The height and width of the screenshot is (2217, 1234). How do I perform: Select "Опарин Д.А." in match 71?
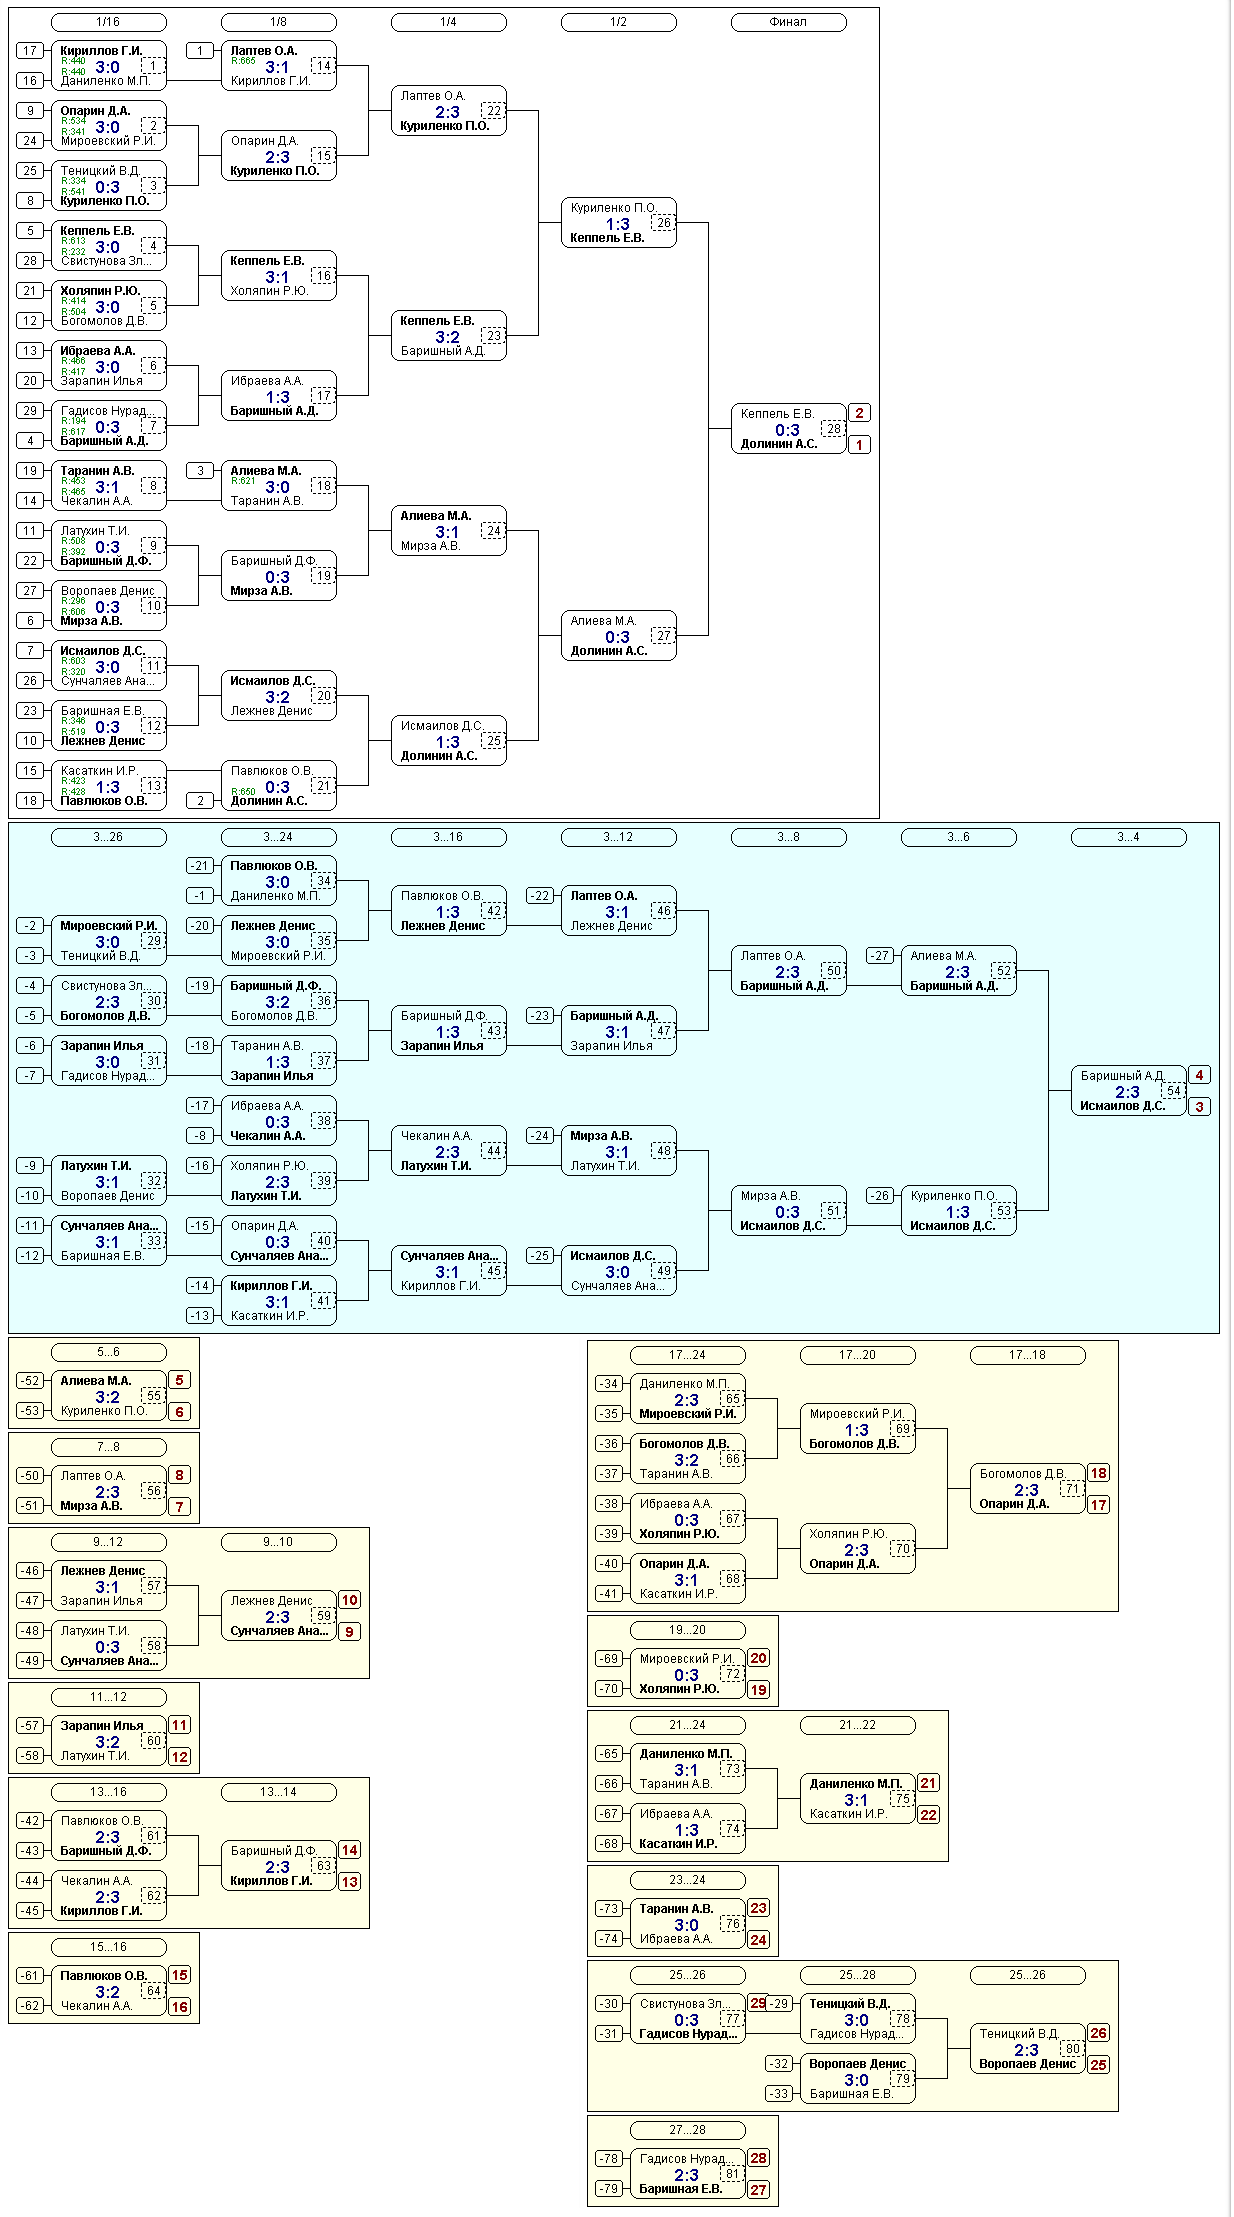click(x=1013, y=1504)
